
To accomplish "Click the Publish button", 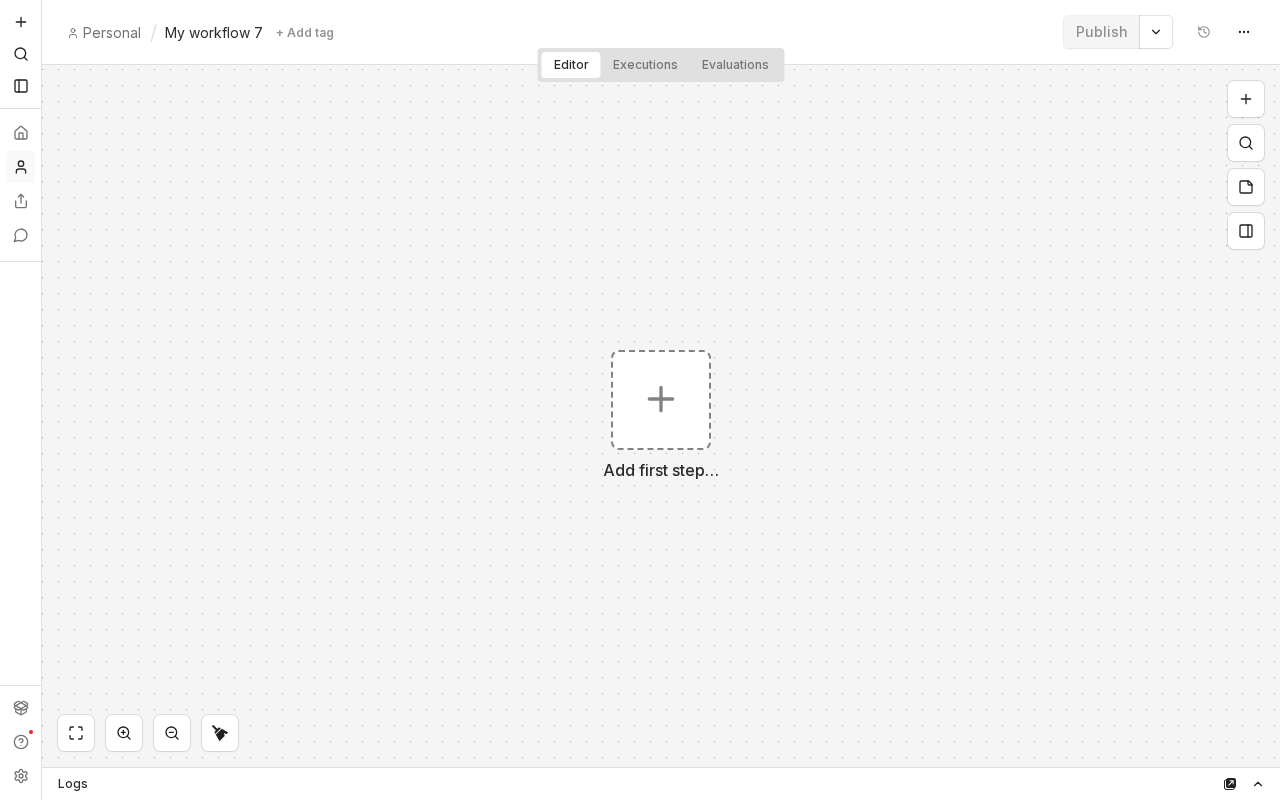I will 1101,32.
